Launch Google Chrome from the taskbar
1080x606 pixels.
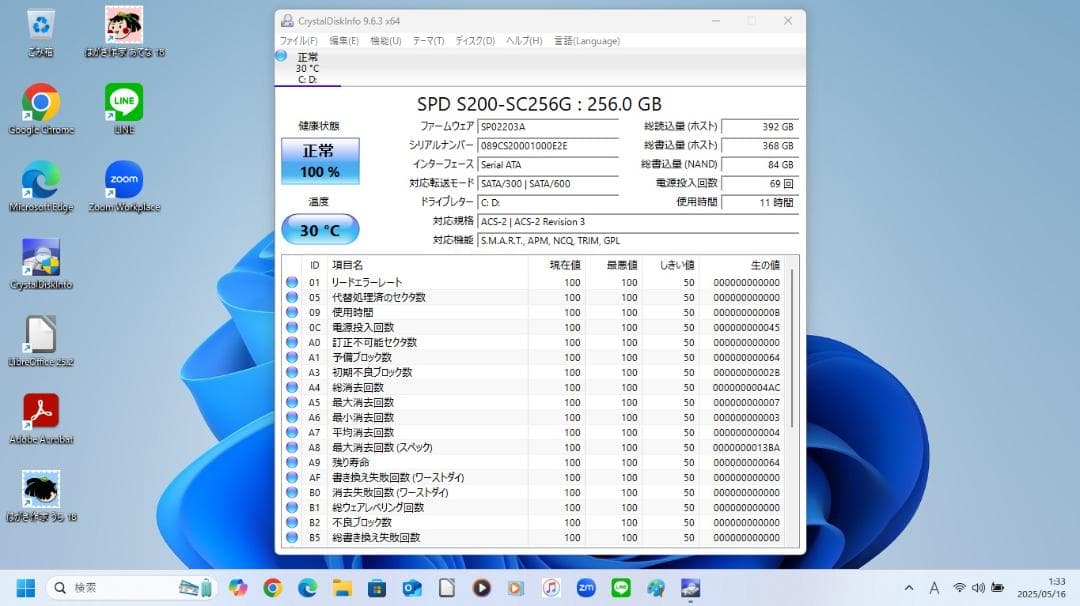(x=272, y=588)
